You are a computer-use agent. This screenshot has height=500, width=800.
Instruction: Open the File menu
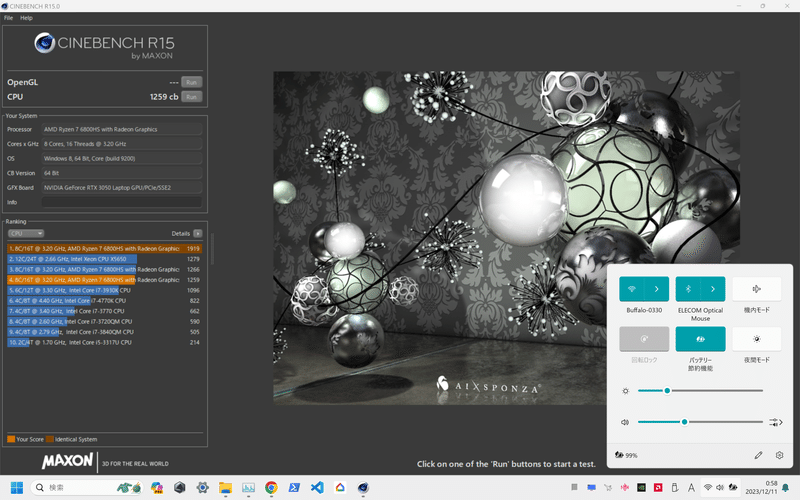pyautogui.click(x=8, y=18)
